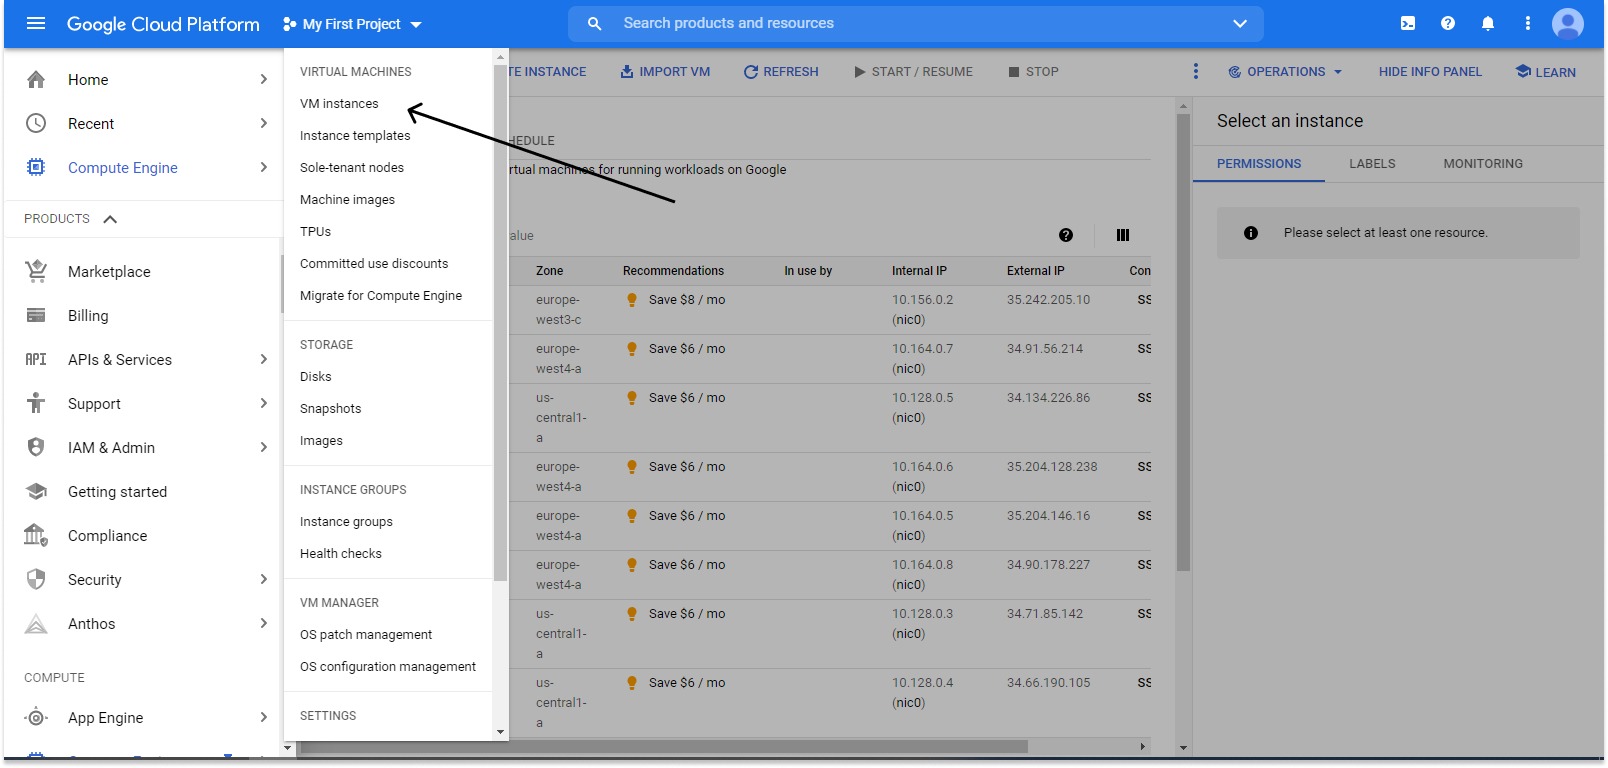
Task: Click the Search products and resources field
Action: click(915, 23)
